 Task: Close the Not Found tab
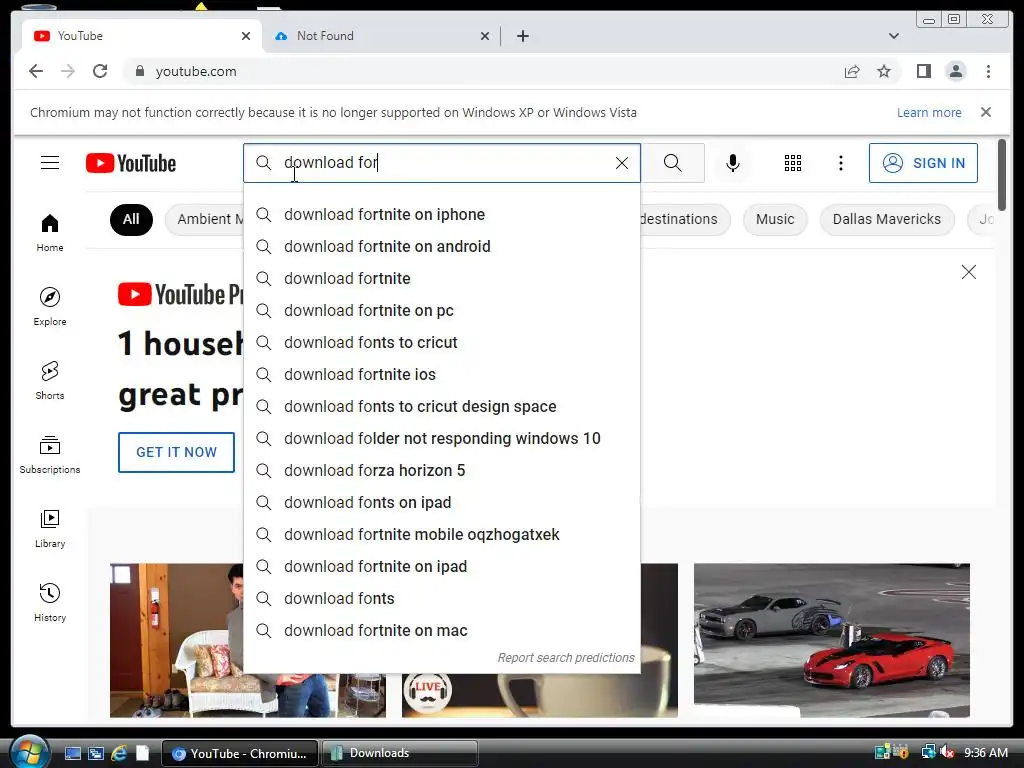coord(485,36)
